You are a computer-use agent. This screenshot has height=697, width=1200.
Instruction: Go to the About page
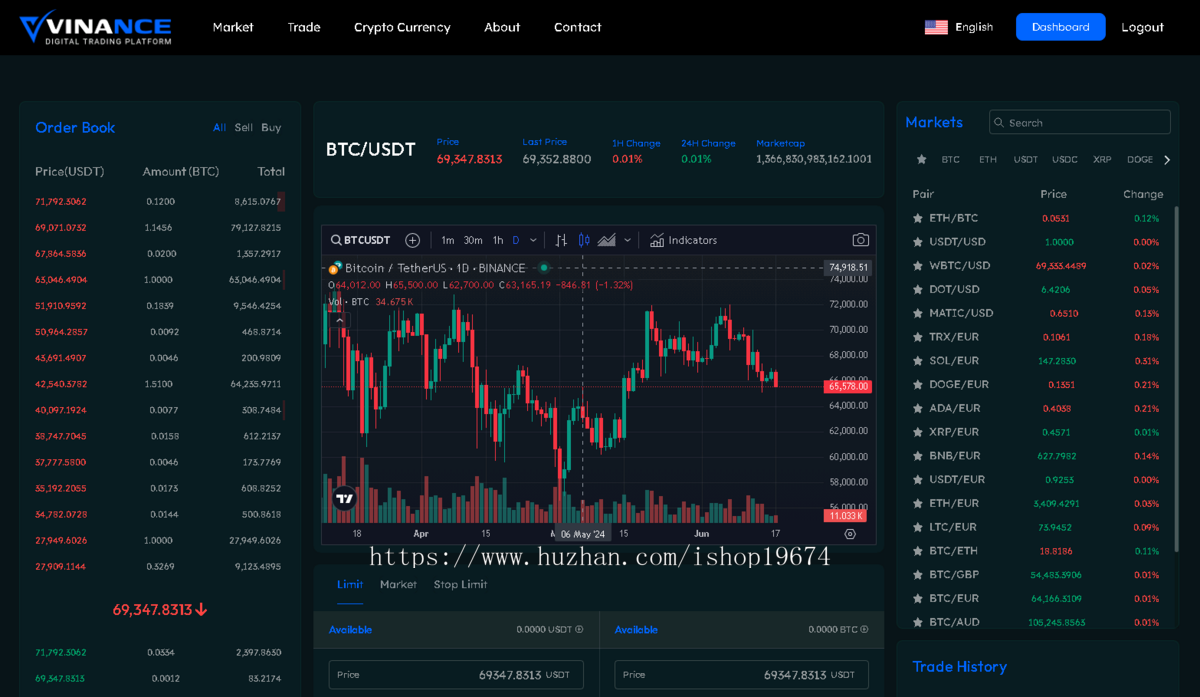tap(502, 27)
